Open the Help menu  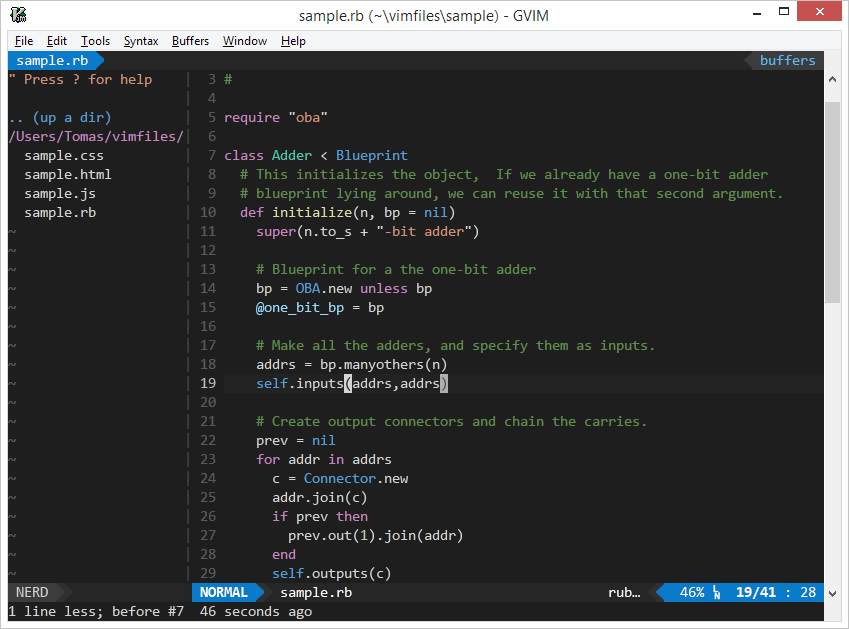point(293,41)
